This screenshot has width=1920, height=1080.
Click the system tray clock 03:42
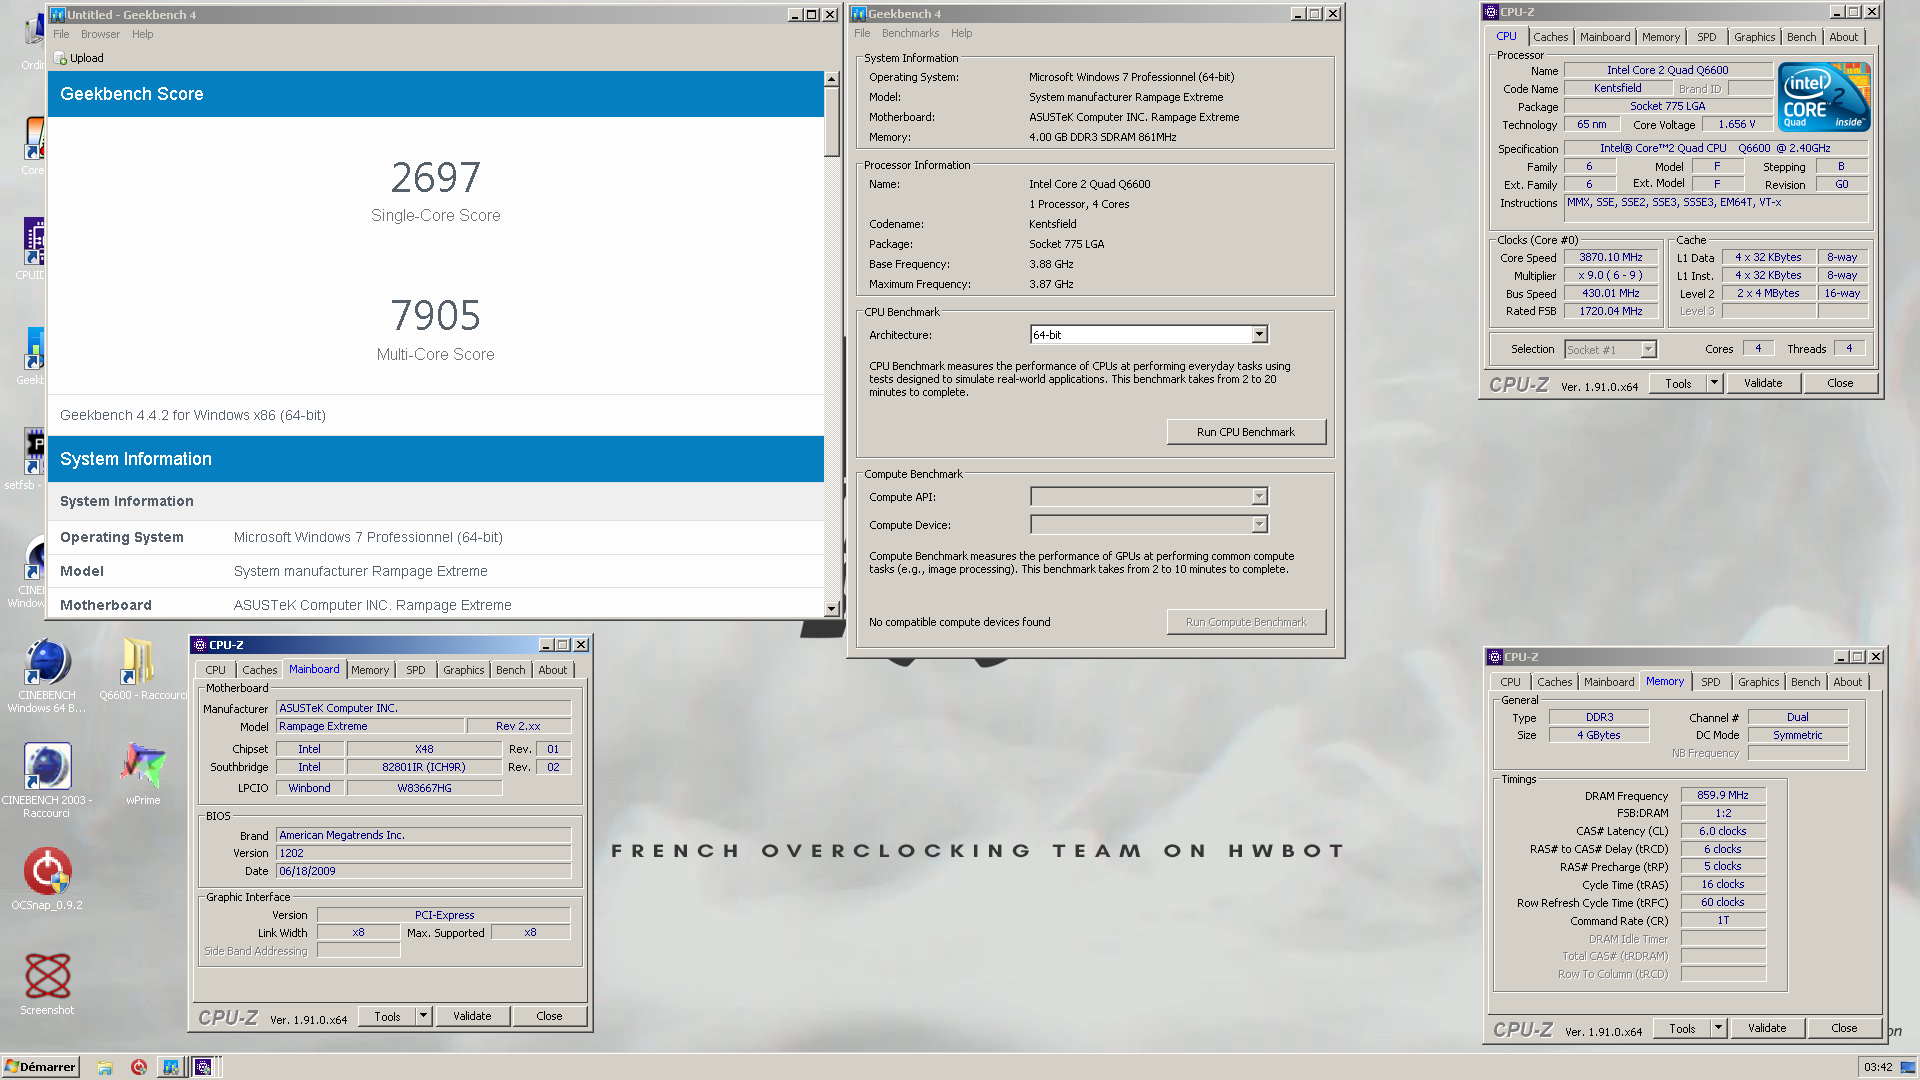click(x=1878, y=1067)
